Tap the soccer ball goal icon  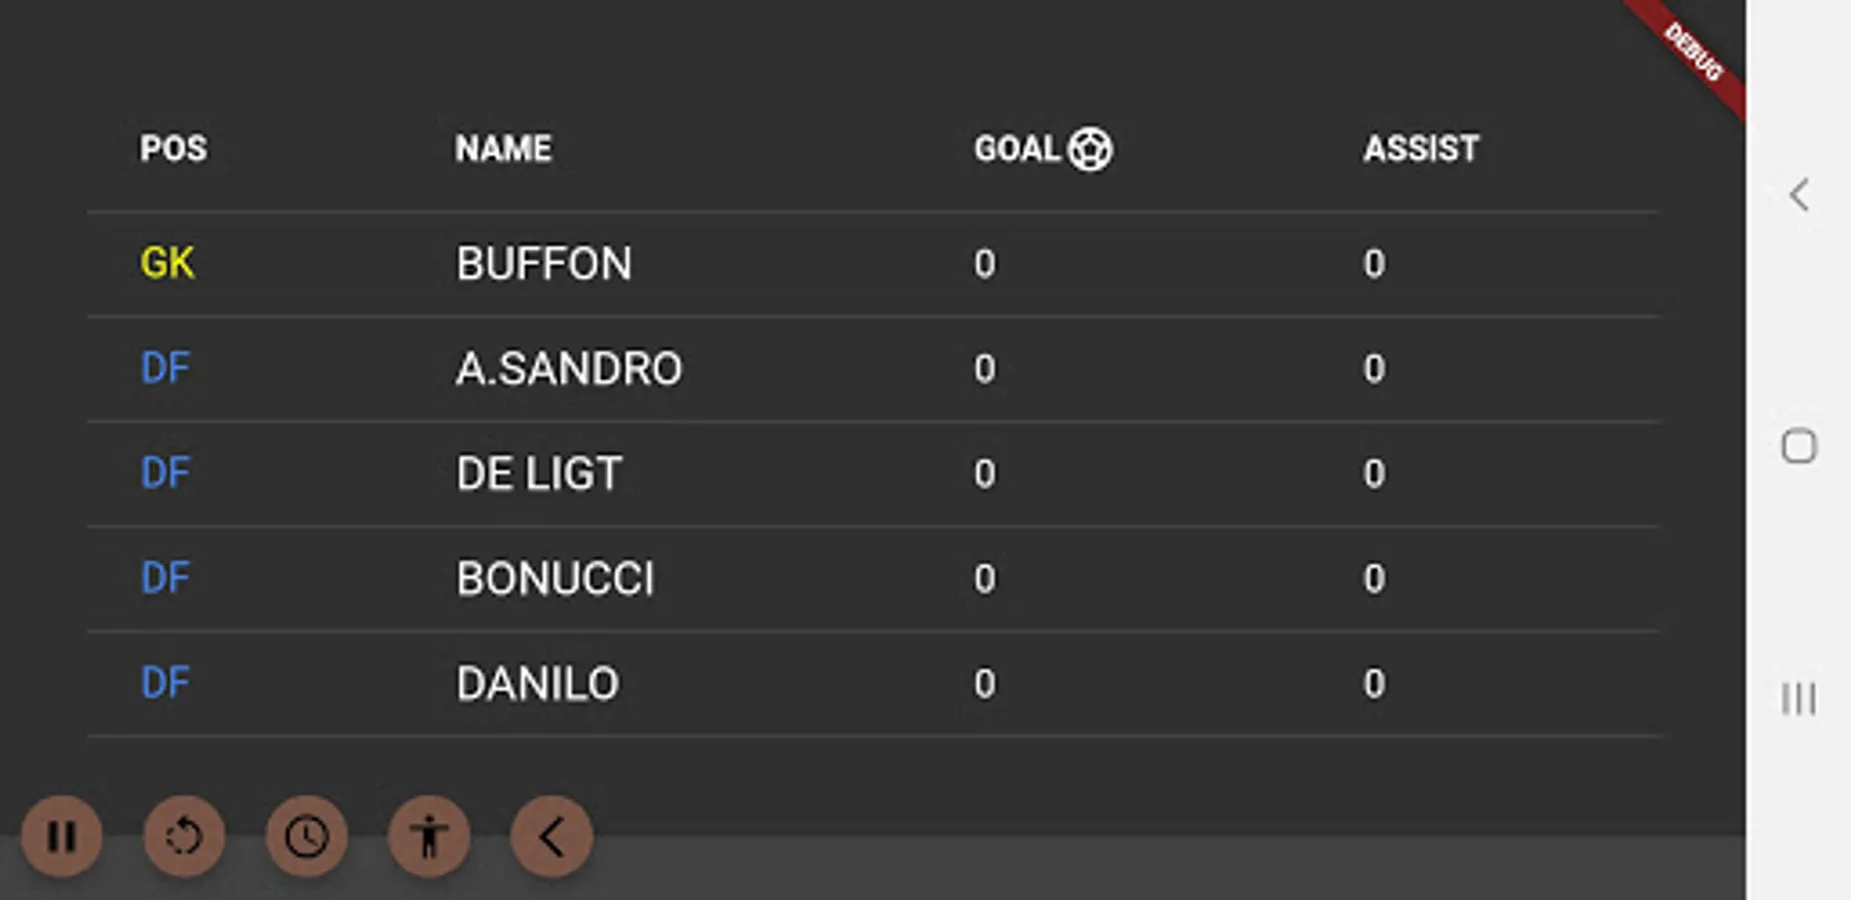coord(1090,149)
